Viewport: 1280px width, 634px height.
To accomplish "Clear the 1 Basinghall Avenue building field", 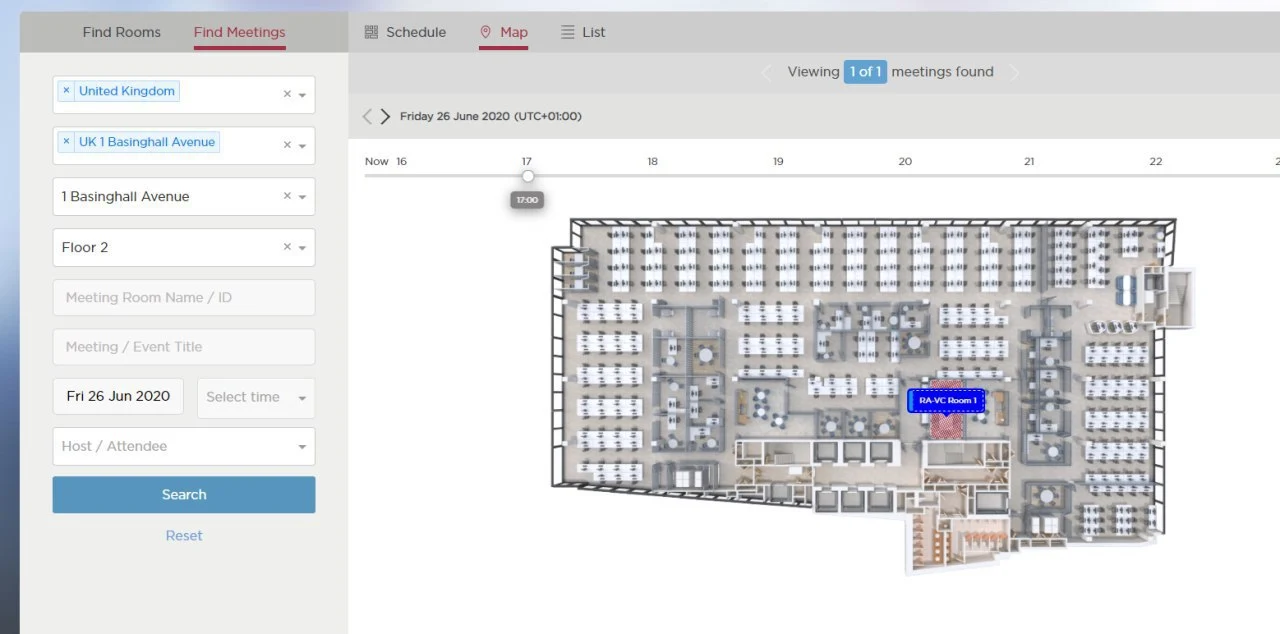I will pos(287,196).
